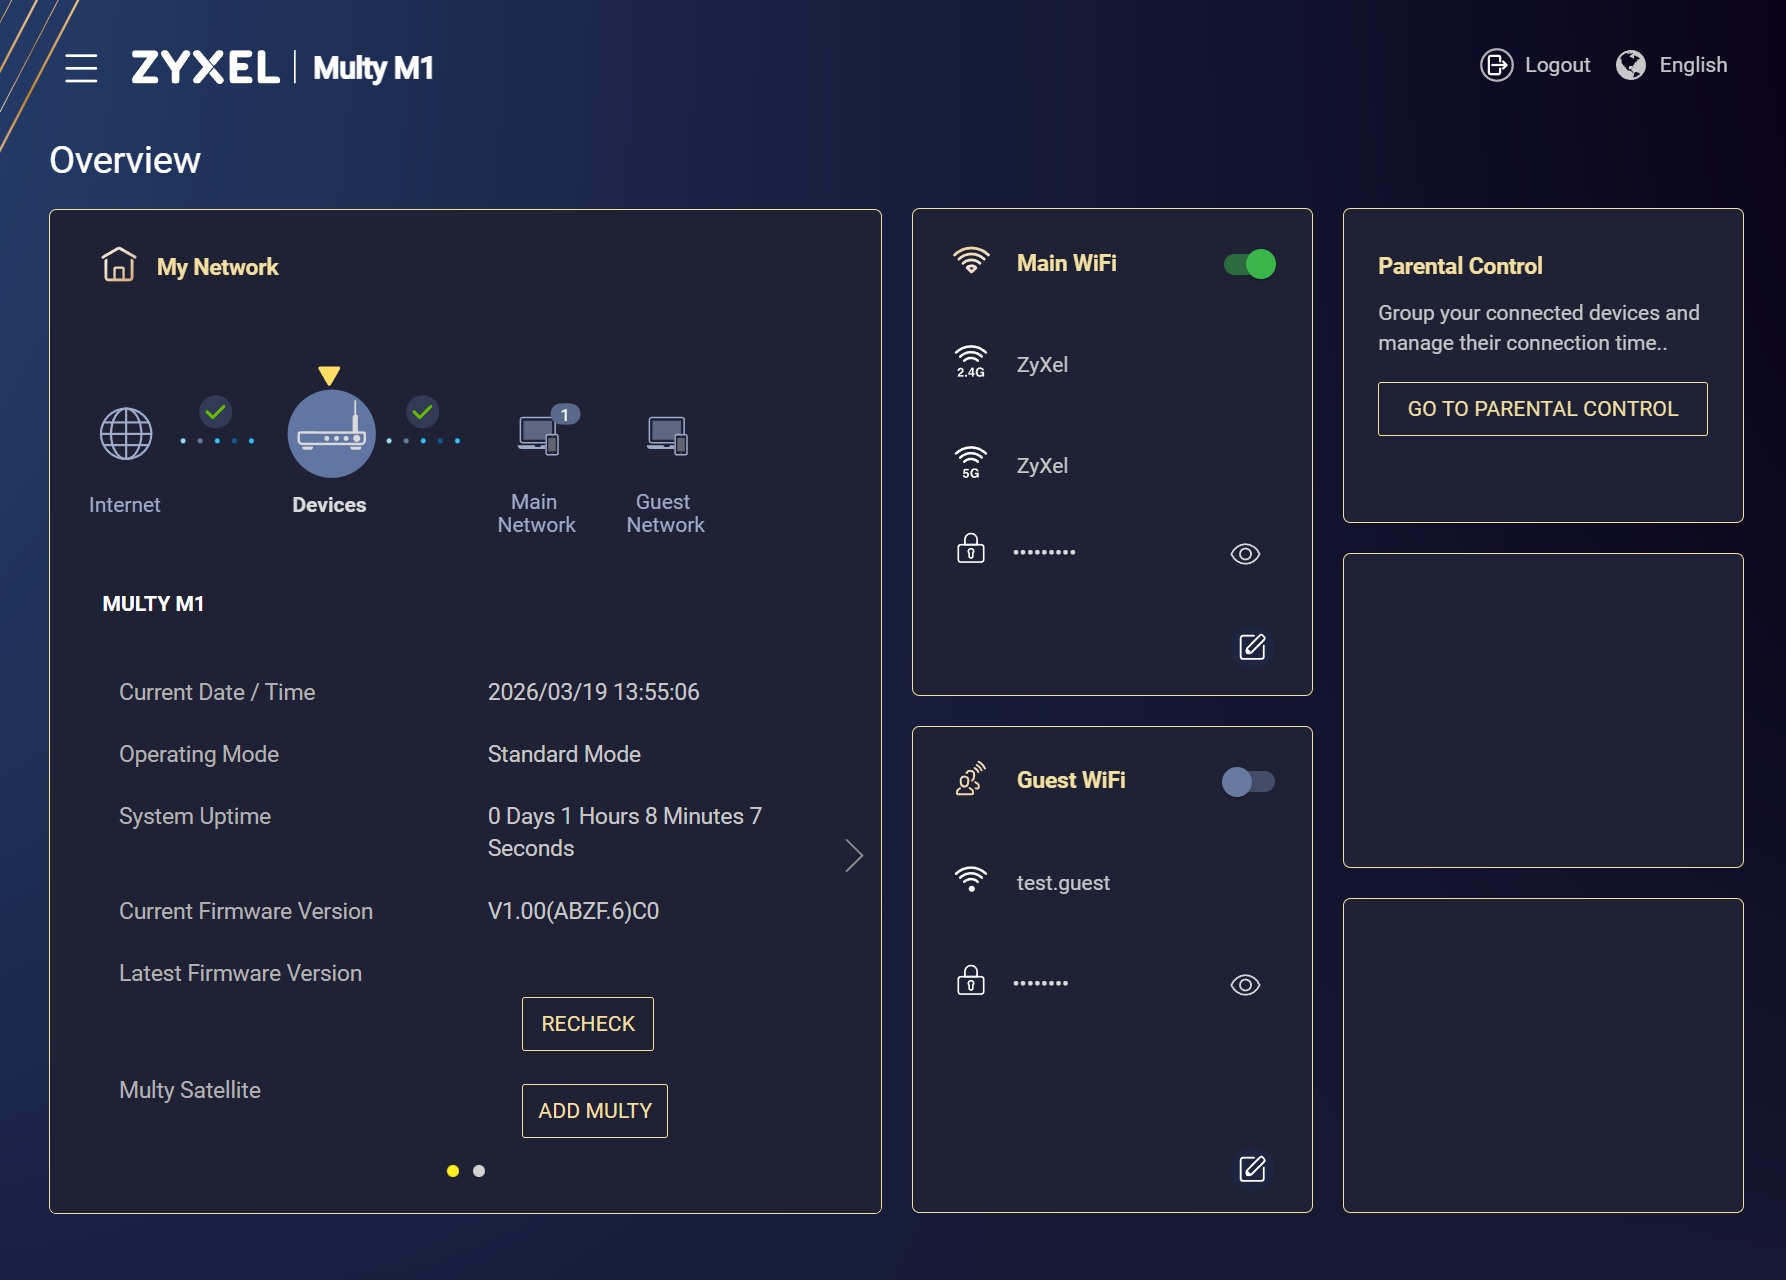The height and width of the screenshot is (1280, 1786).
Task: Click the 5G ZyXel network name
Action: pos(1043,465)
